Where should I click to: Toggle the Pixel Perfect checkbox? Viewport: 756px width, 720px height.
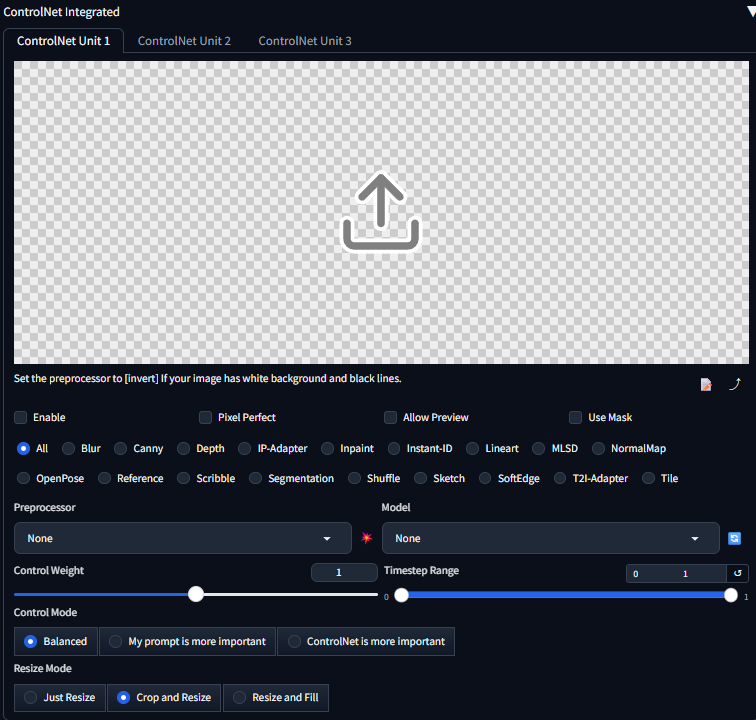pyautogui.click(x=206, y=417)
